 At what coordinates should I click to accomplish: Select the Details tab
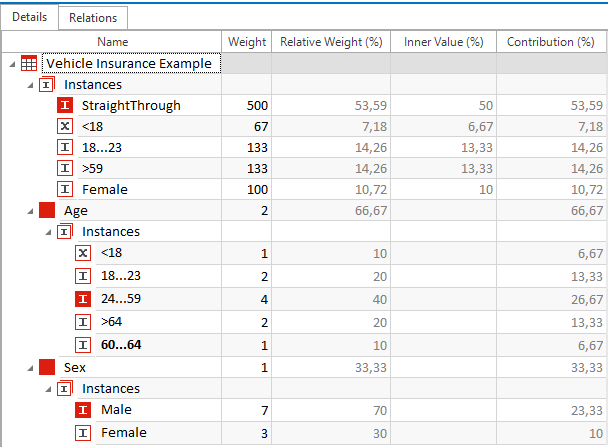[29, 17]
